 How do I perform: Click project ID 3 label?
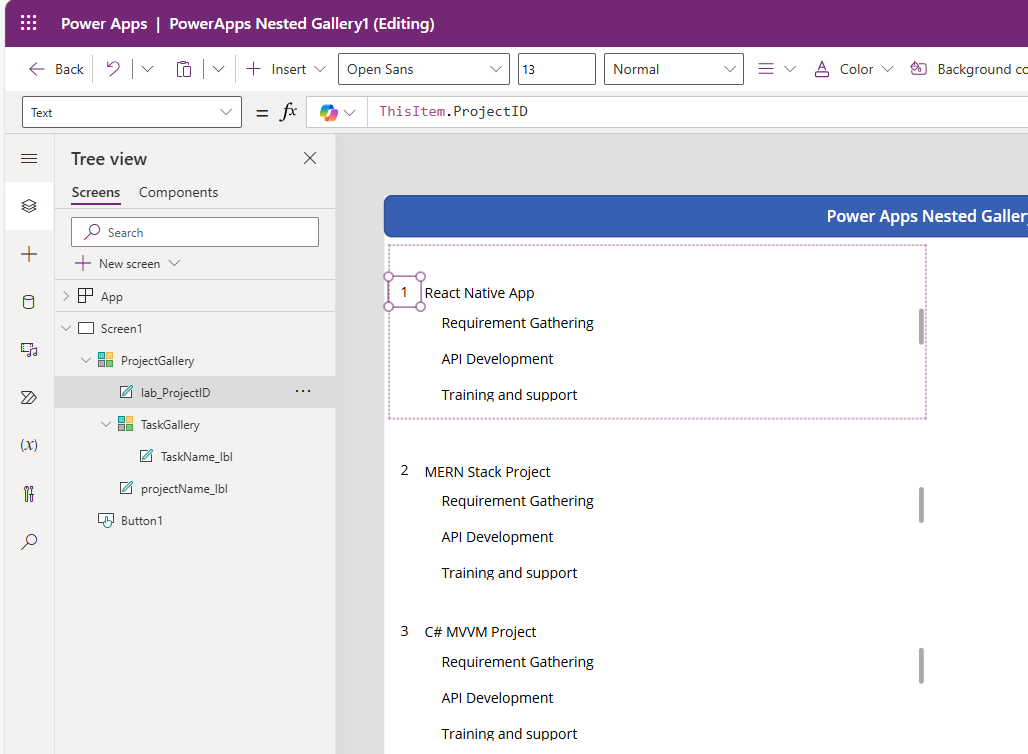pos(405,631)
